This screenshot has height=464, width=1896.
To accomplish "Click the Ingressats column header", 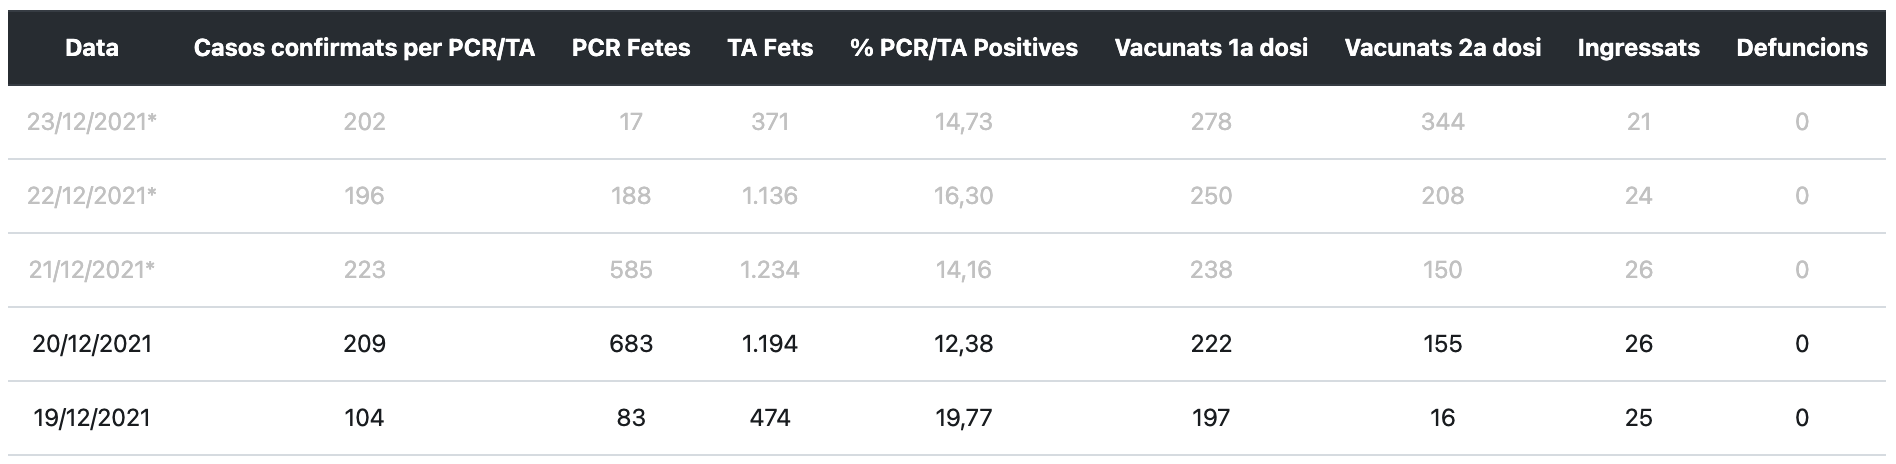I will click(x=1638, y=48).
